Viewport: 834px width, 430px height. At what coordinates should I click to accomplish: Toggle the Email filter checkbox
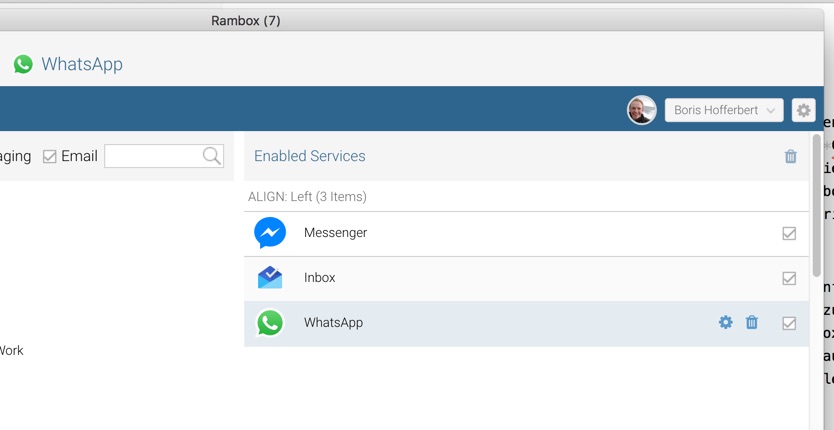tap(50, 156)
